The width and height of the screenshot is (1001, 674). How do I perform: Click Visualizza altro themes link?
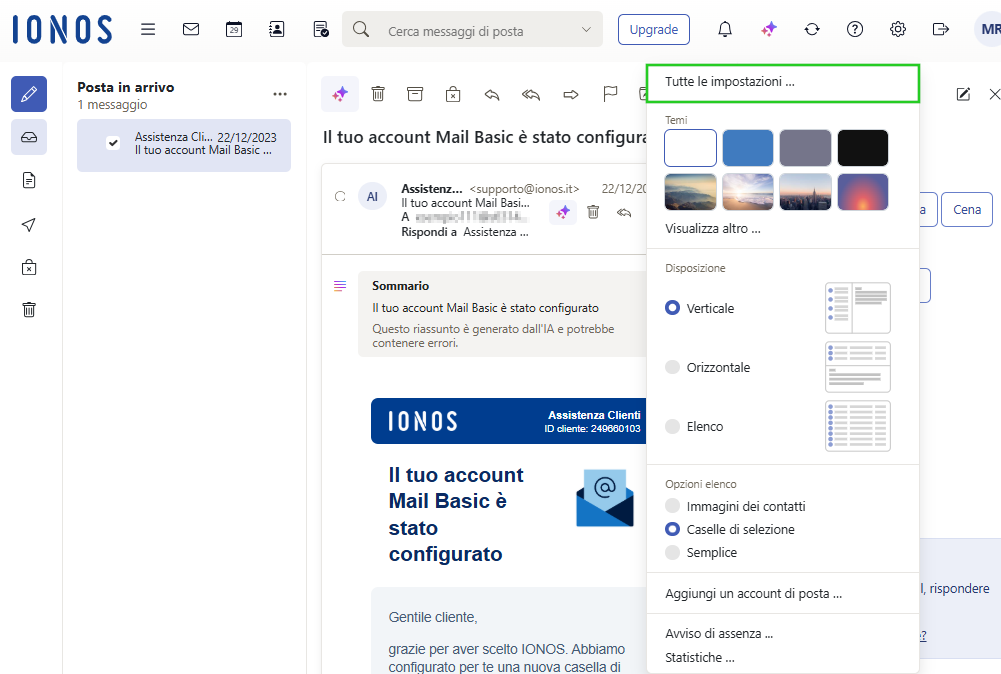click(713, 228)
